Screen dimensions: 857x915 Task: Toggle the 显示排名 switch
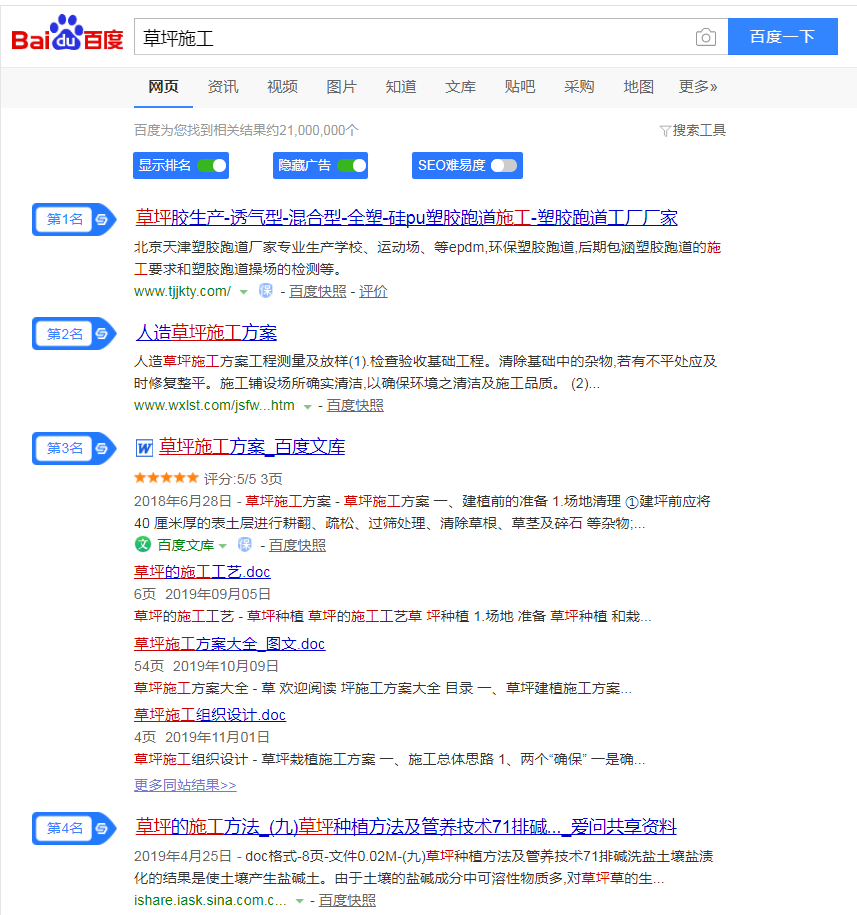[x=212, y=166]
